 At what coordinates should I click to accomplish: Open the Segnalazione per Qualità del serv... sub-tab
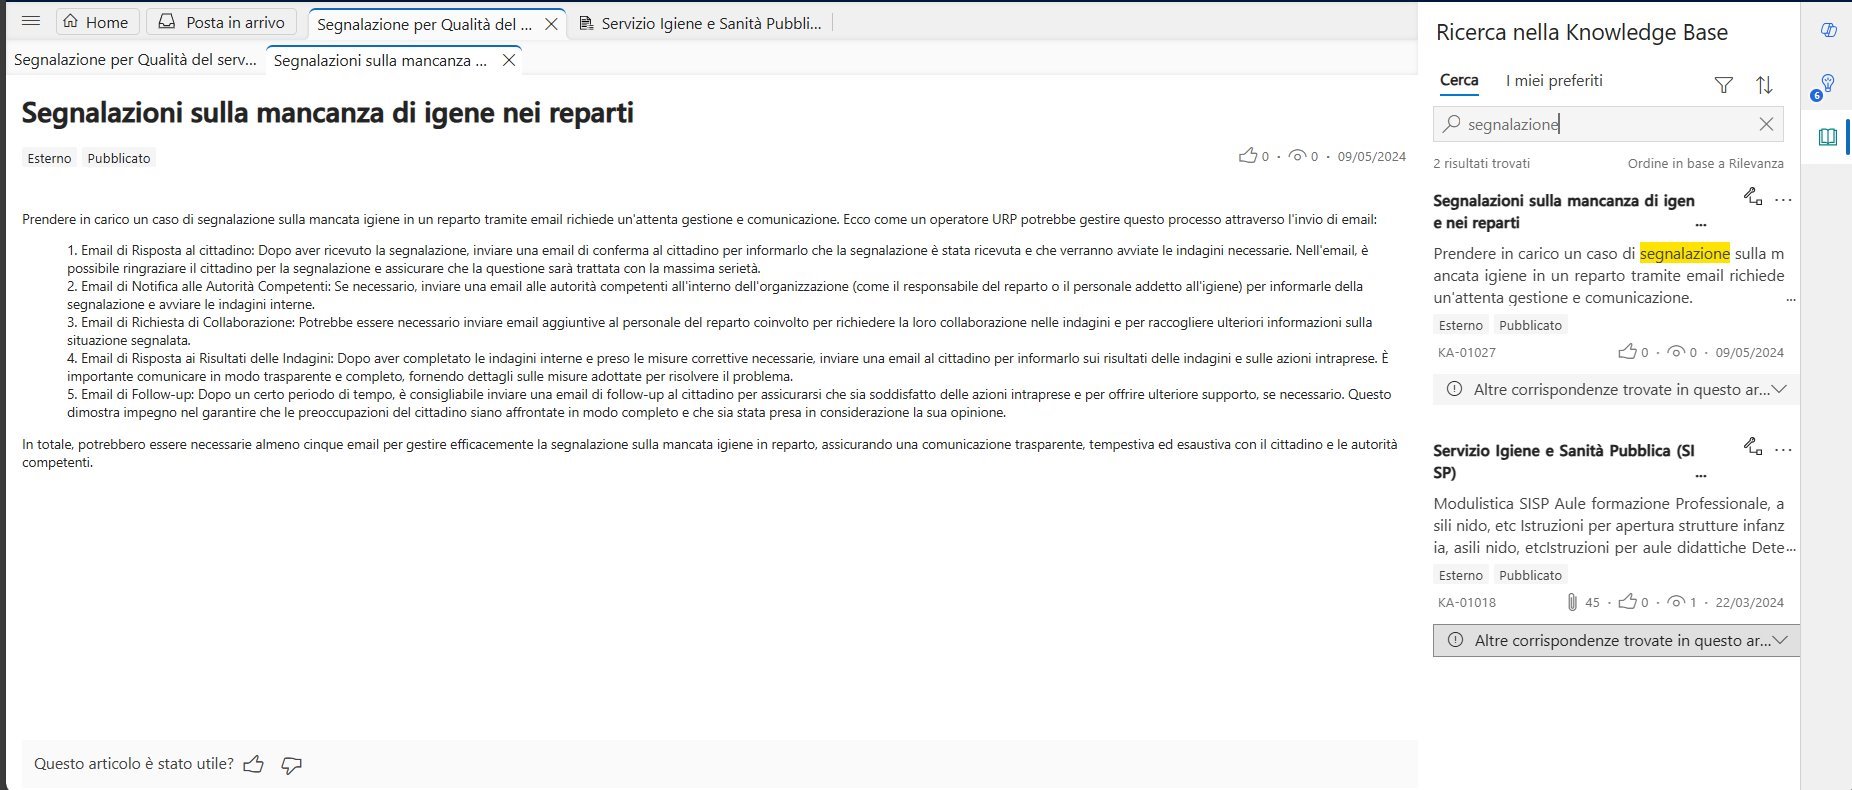pos(136,60)
